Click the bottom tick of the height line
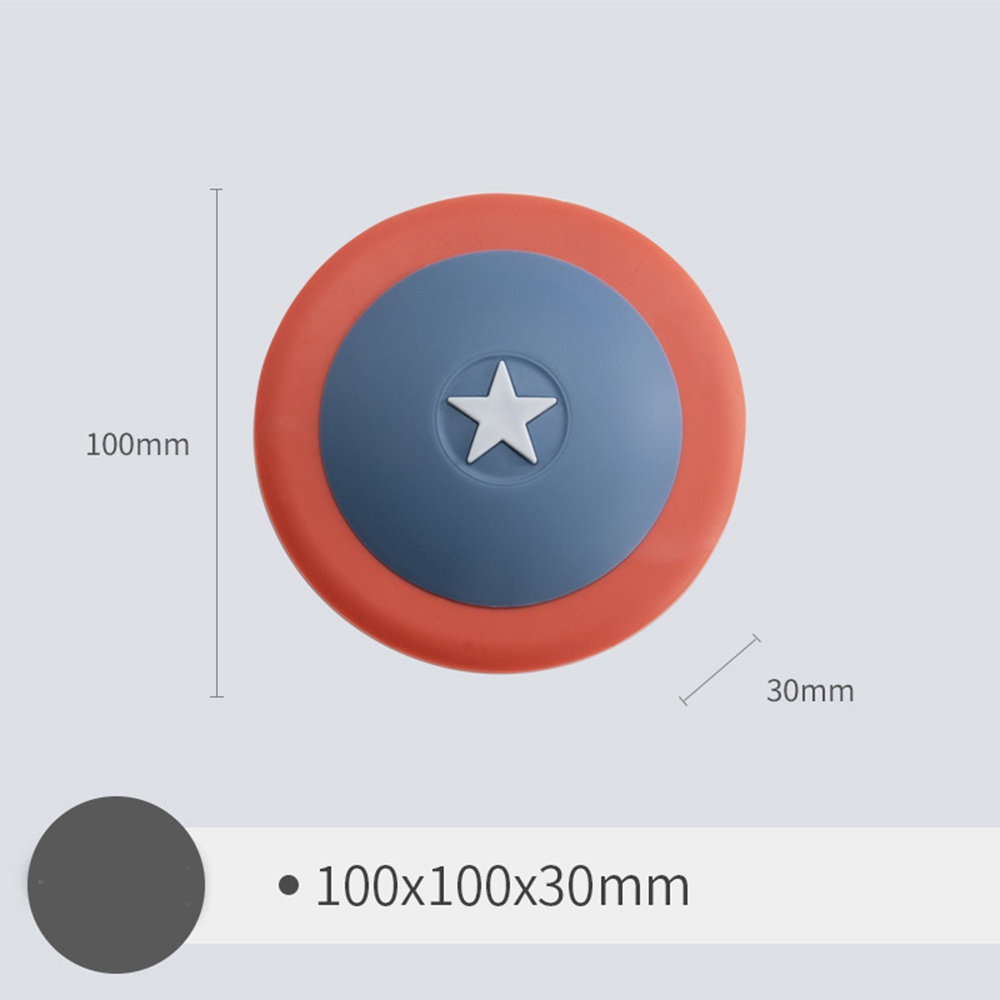This screenshot has width=1000, height=1000. coord(217,696)
